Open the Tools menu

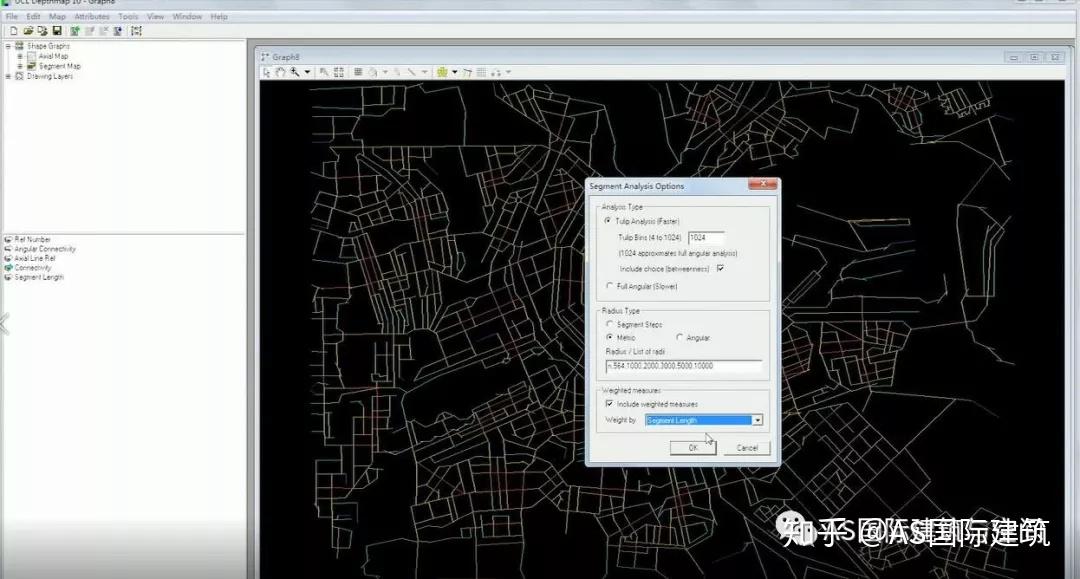127,16
